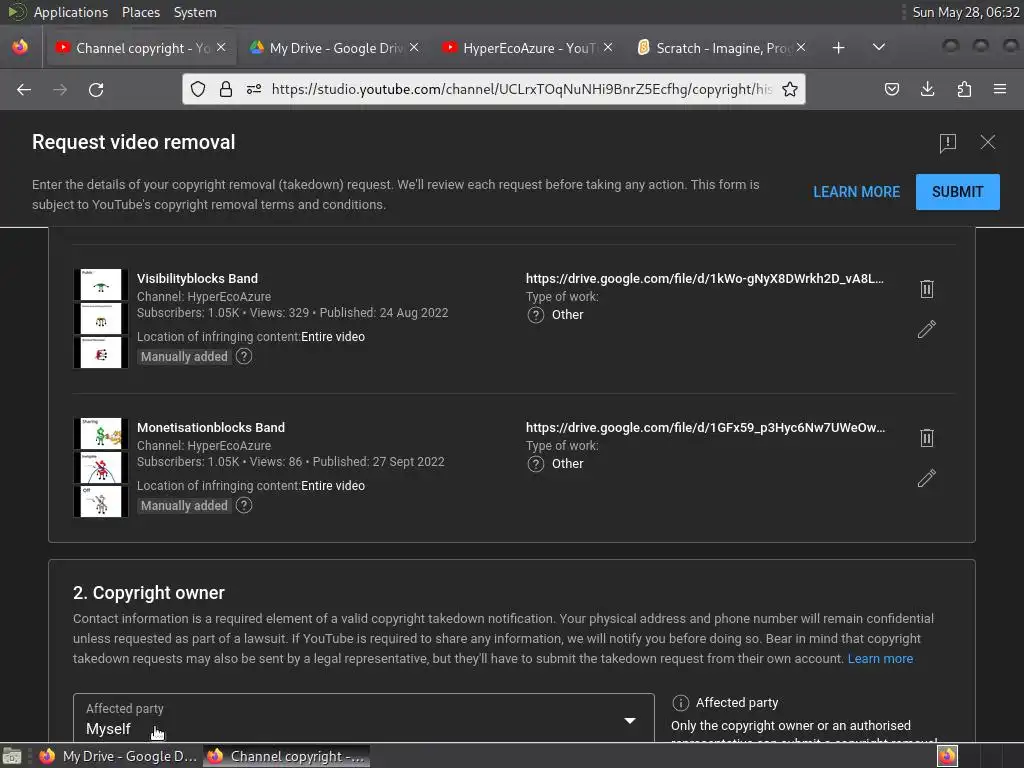The height and width of the screenshot is (768, 1024).
Task: Open Firefox application hamburger menu
Action: click(x=1000, y=89)
